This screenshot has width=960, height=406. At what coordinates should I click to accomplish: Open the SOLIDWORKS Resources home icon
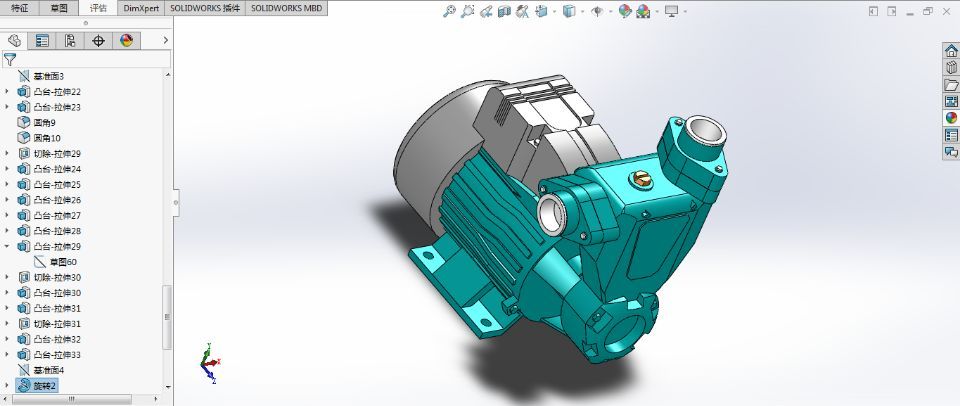point(951,51)
